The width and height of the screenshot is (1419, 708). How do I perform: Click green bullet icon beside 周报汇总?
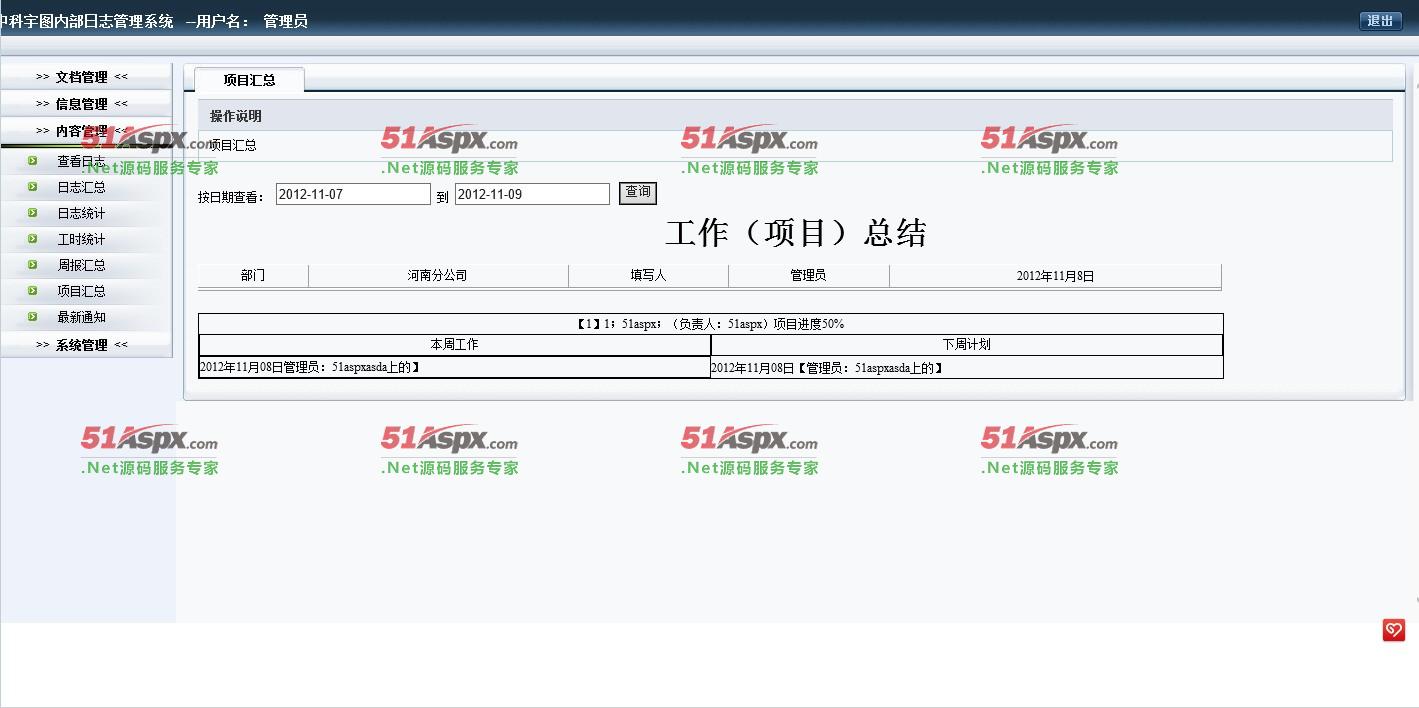point(33,264)
